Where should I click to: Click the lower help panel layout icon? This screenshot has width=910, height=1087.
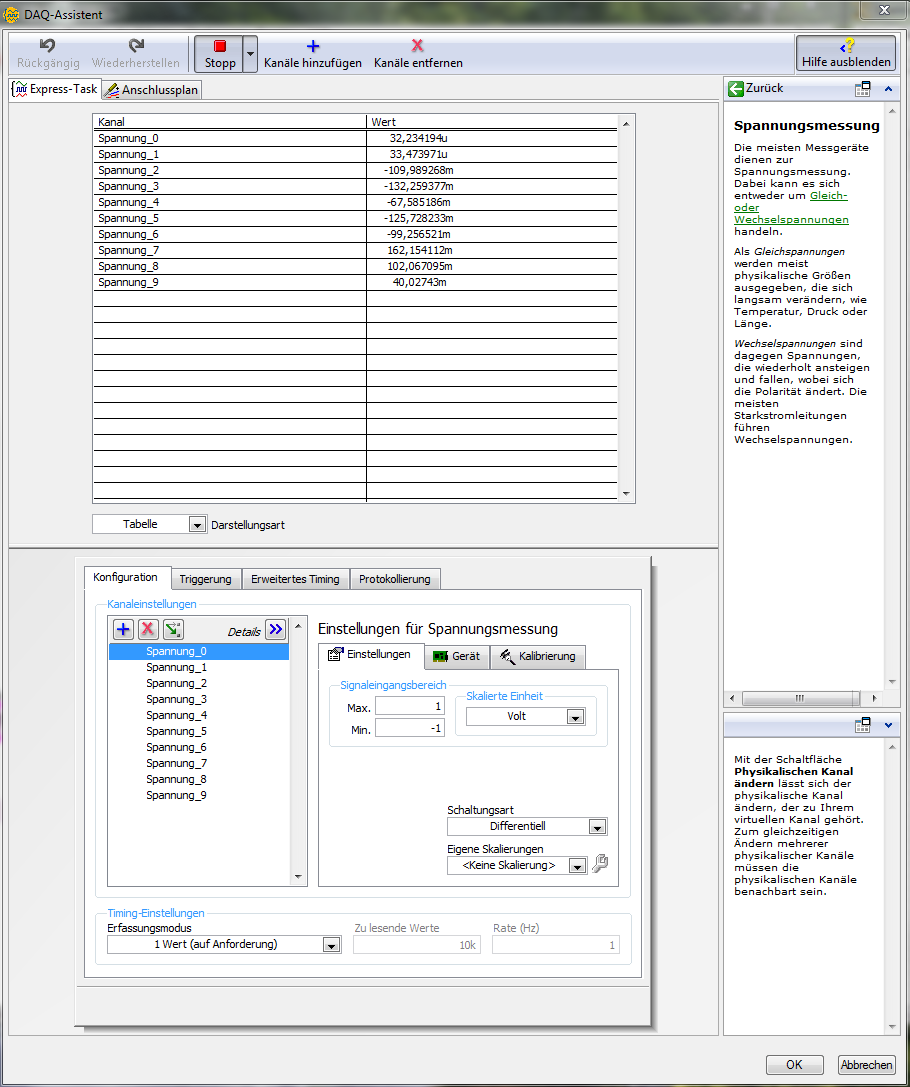point(862,725)
